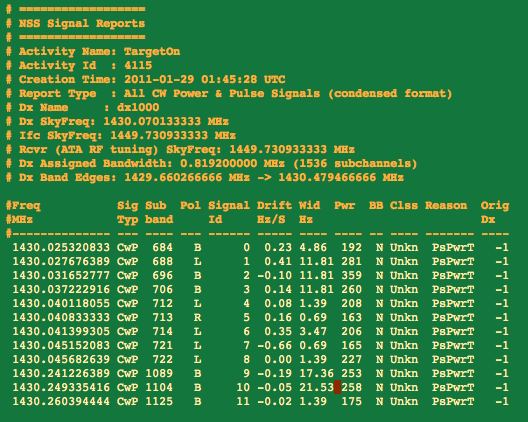Click subband value '684'
The image size is (528, 422).
(x=163, y=248)
